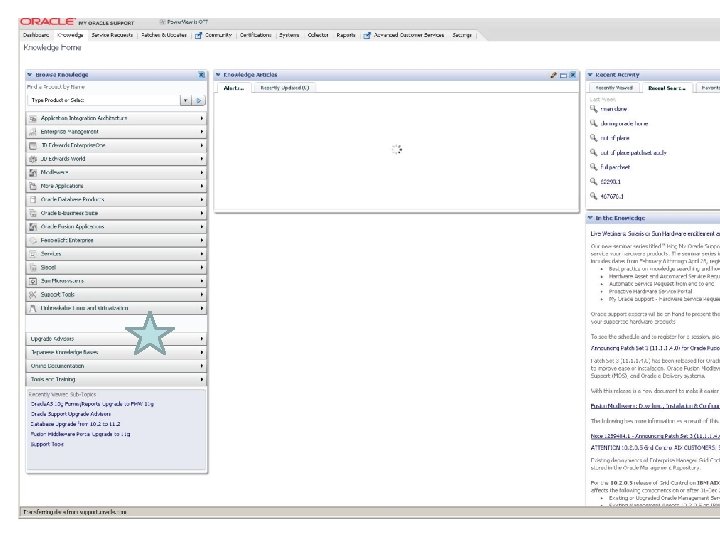Viewport: 720px width, 540px height.
Task: Open the Oracle Support Upgrade Advisors link
Action: [x=70, y=414]
